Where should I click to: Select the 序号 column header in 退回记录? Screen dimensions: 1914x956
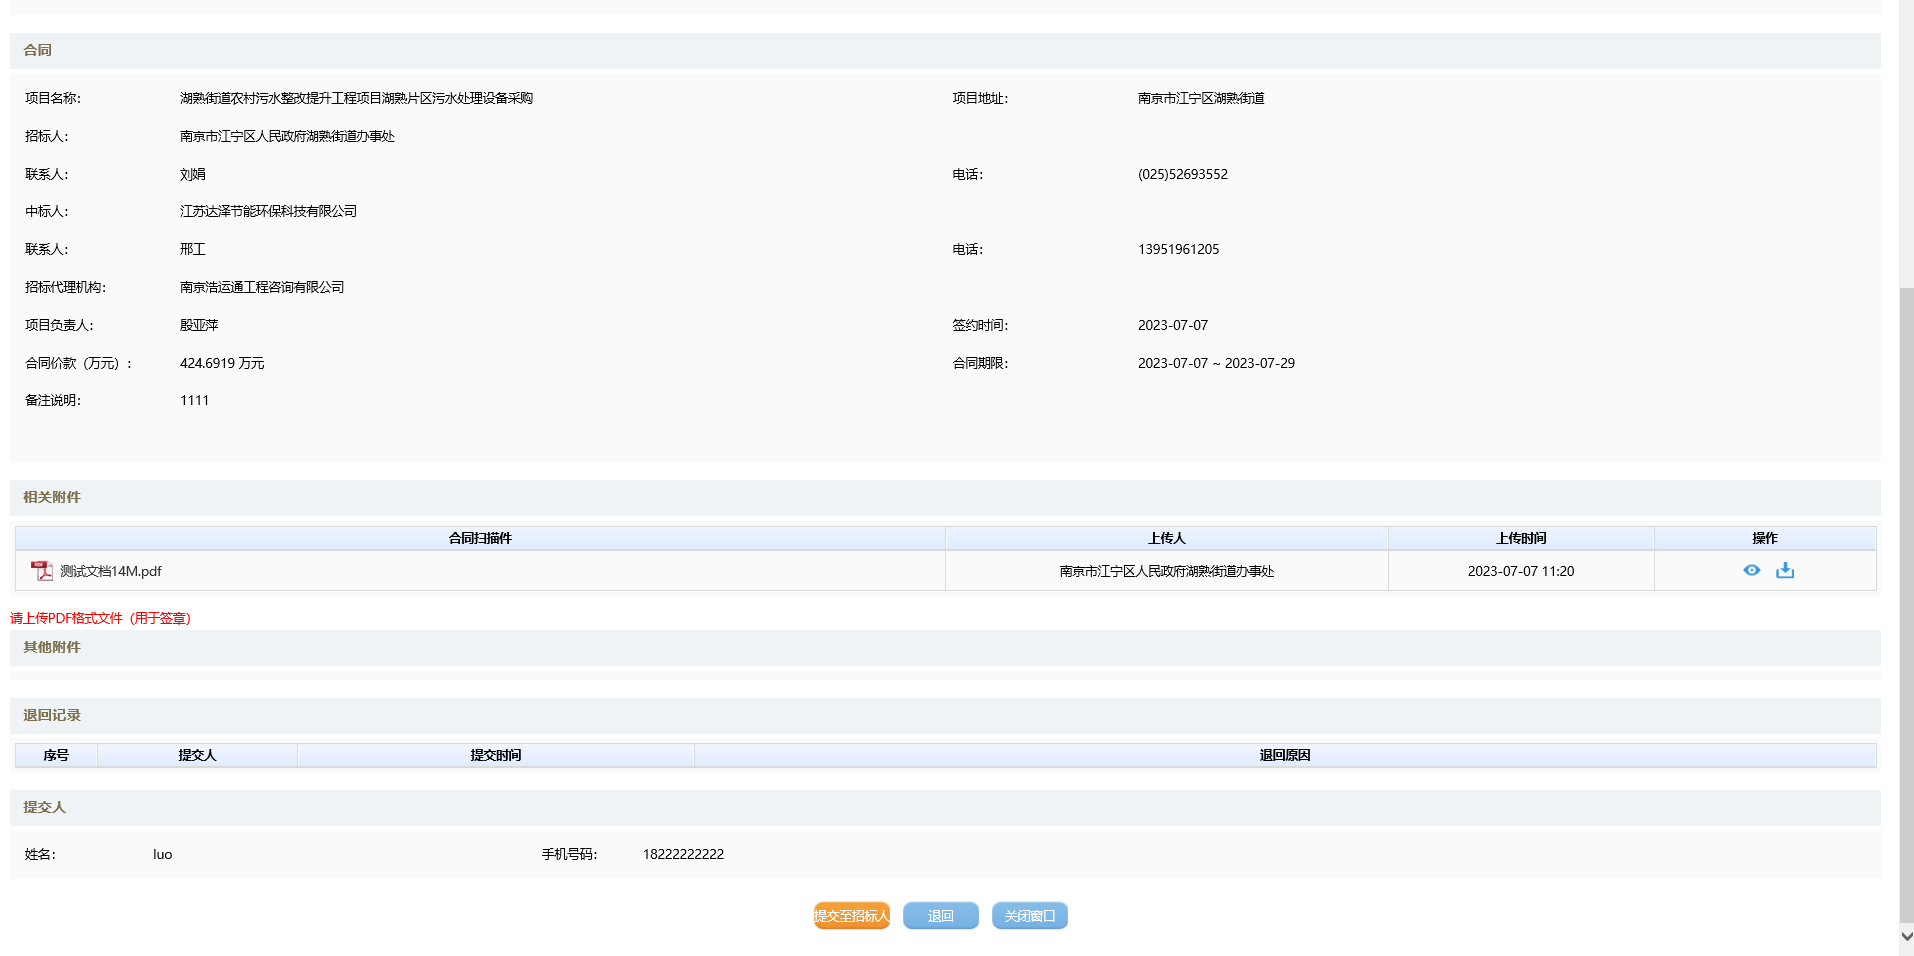click(56, 755)
